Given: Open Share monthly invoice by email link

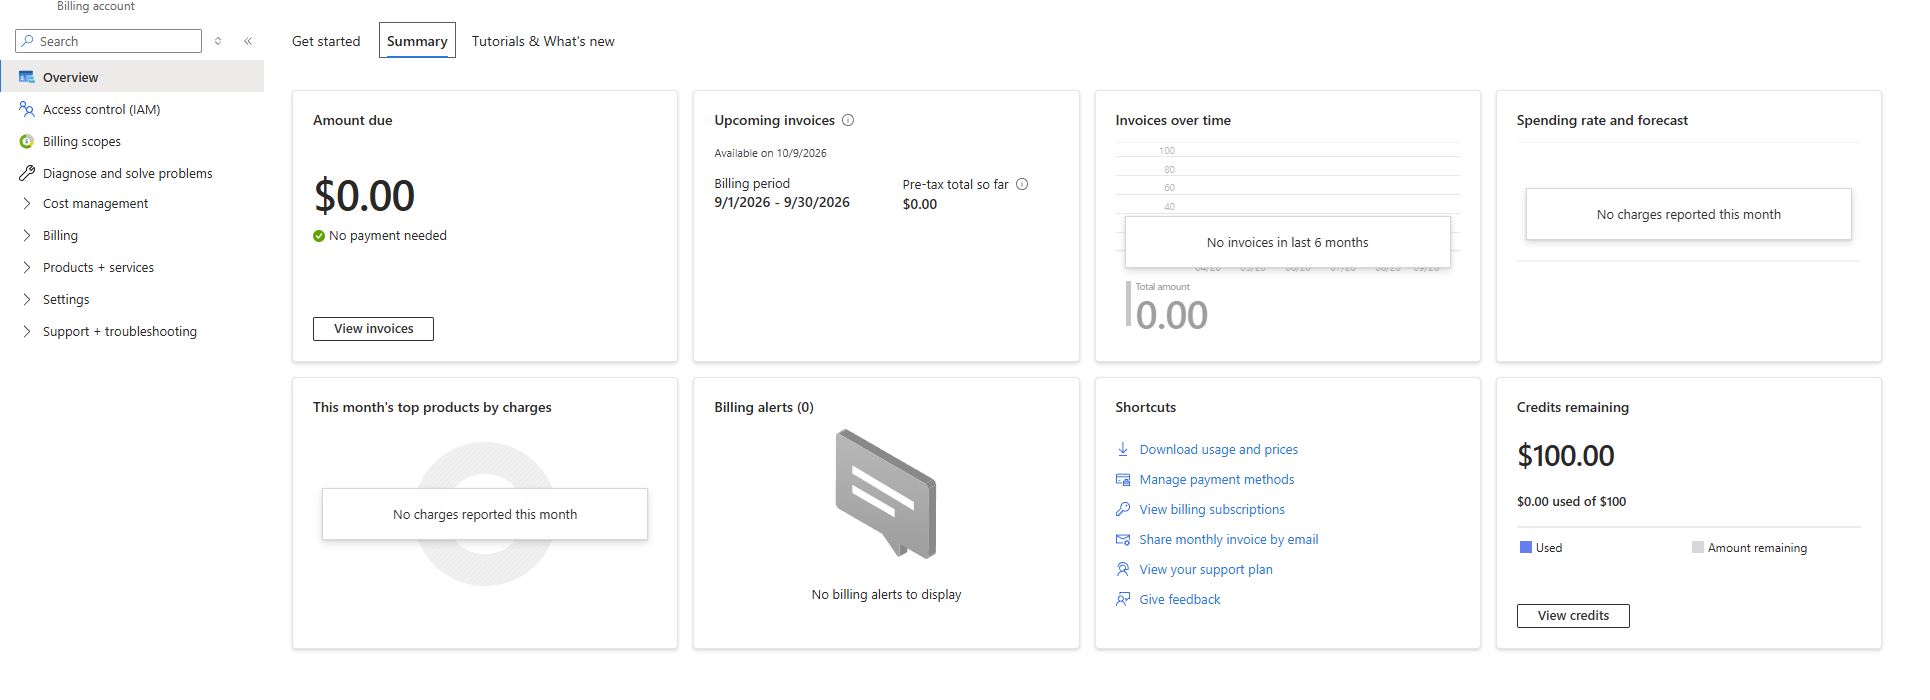Looking at the screenshot, I should (1229, 539).
